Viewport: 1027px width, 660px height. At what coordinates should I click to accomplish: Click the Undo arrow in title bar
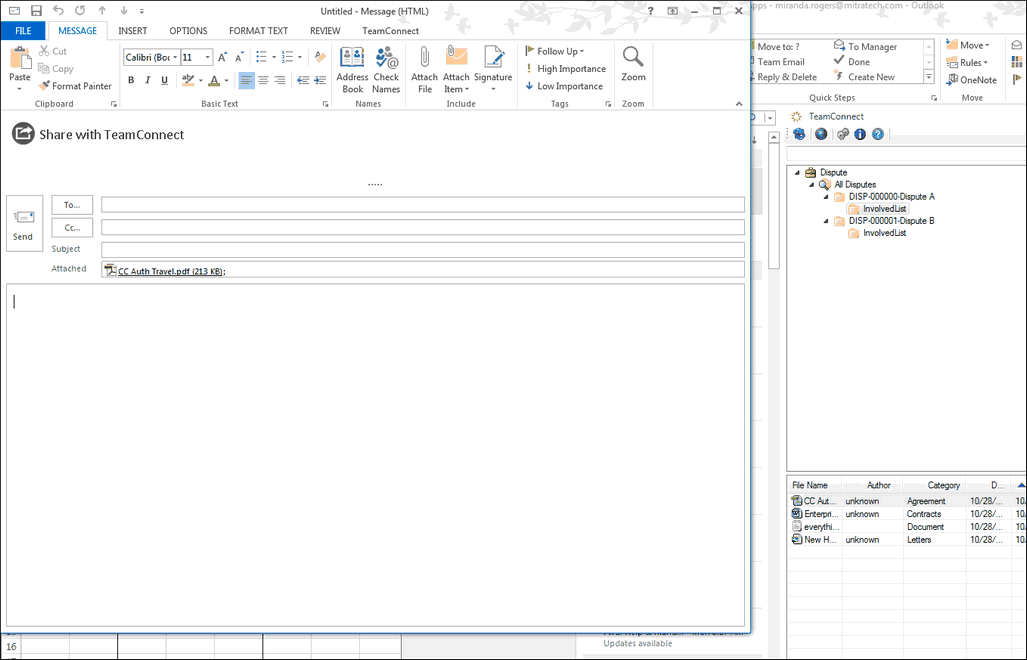click(58, 10)
